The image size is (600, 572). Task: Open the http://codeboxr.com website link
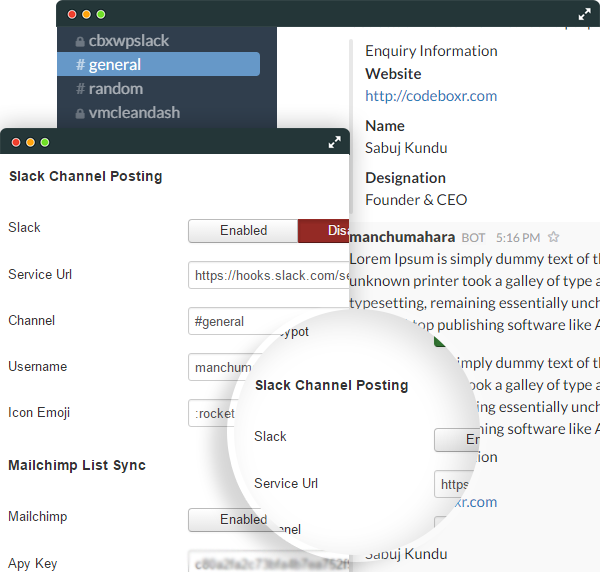431,96
